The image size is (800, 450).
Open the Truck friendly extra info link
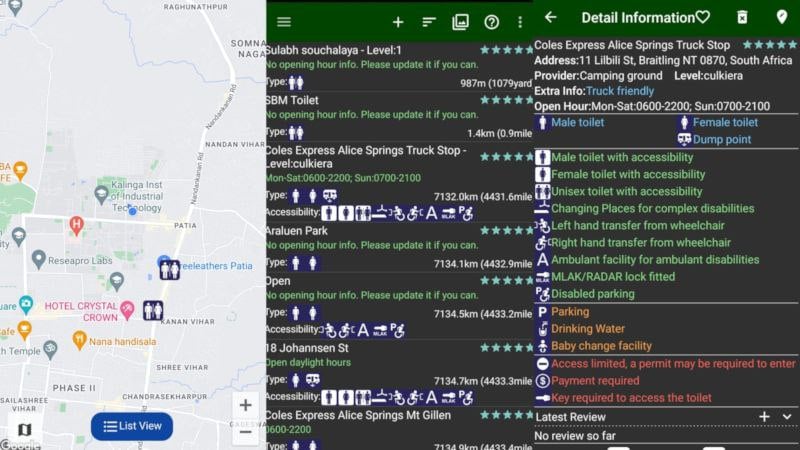click(620, 91)
